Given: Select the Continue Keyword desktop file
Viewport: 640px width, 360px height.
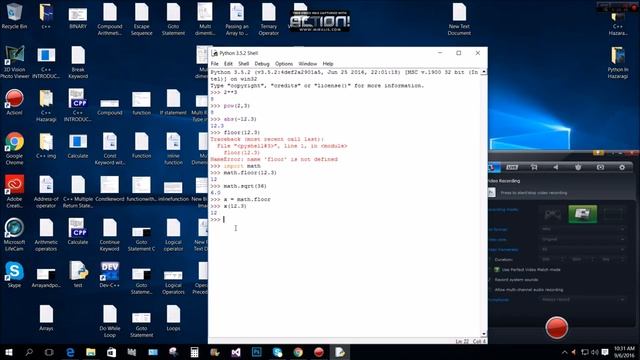Looking at the screenshot, I should tap(110, 235).
